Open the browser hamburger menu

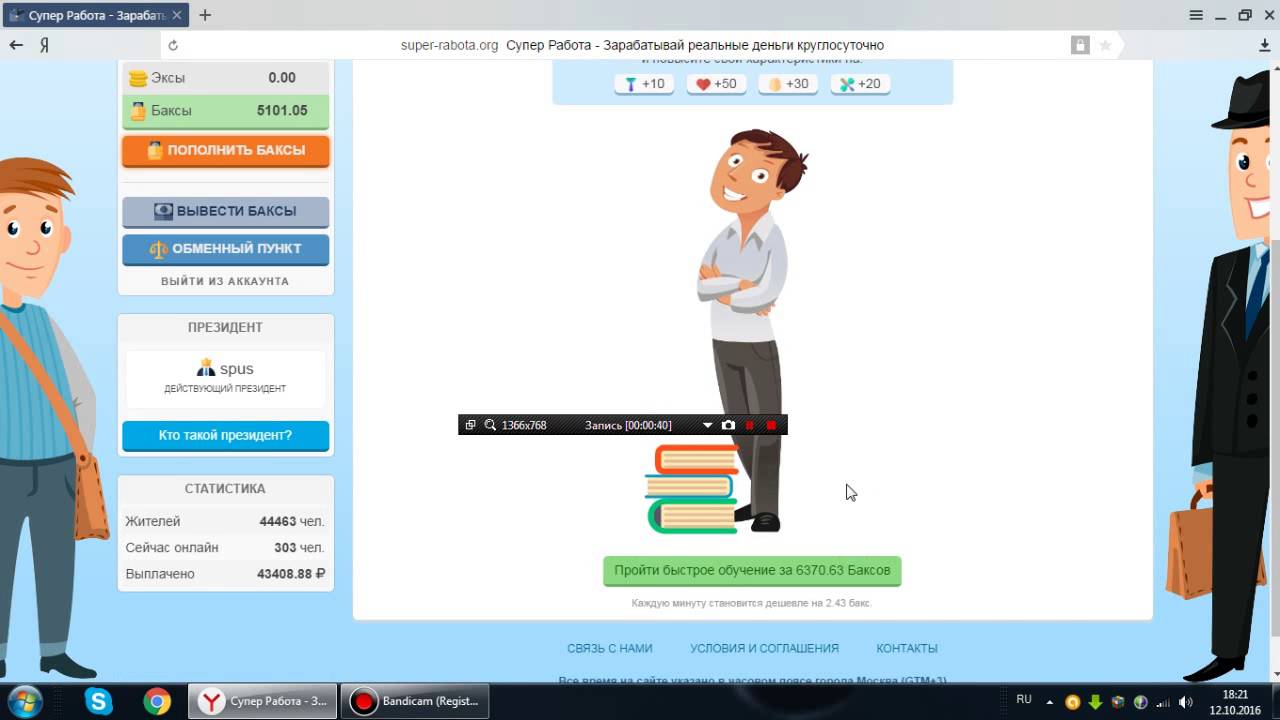pos(1196,15)
